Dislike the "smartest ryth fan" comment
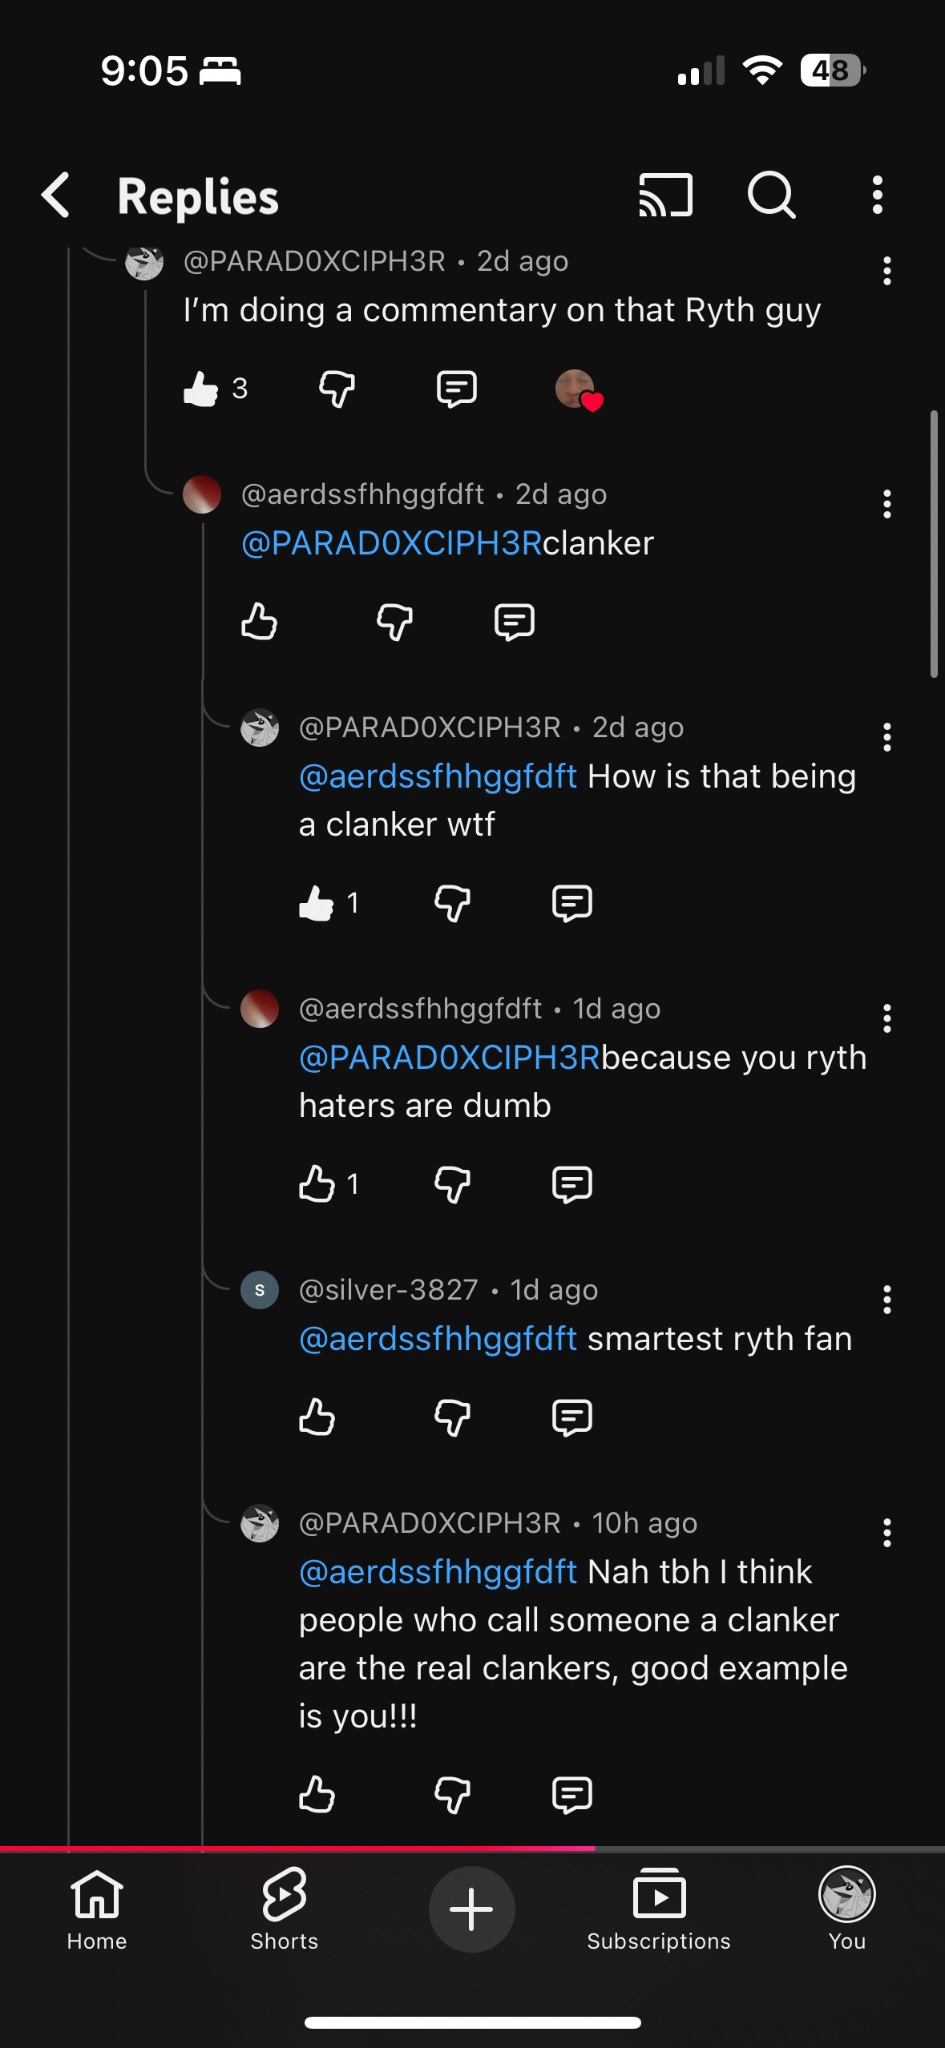This screenshot has width=945, height=2048. [452, 1417]
